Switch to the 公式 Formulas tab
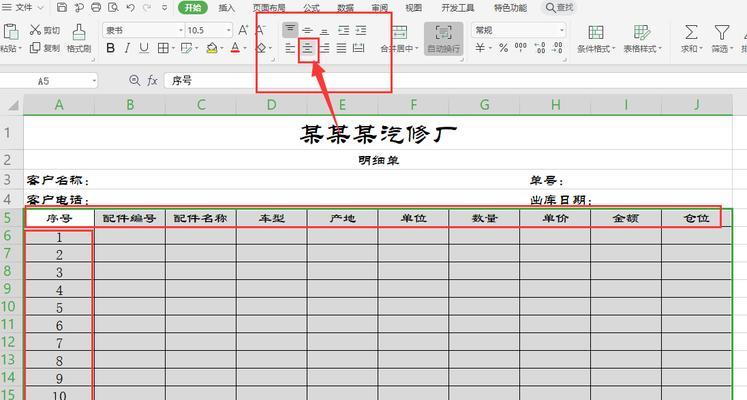Image resolution: width=747 pixels, height=400 pixels. click(x=311, y=8)
